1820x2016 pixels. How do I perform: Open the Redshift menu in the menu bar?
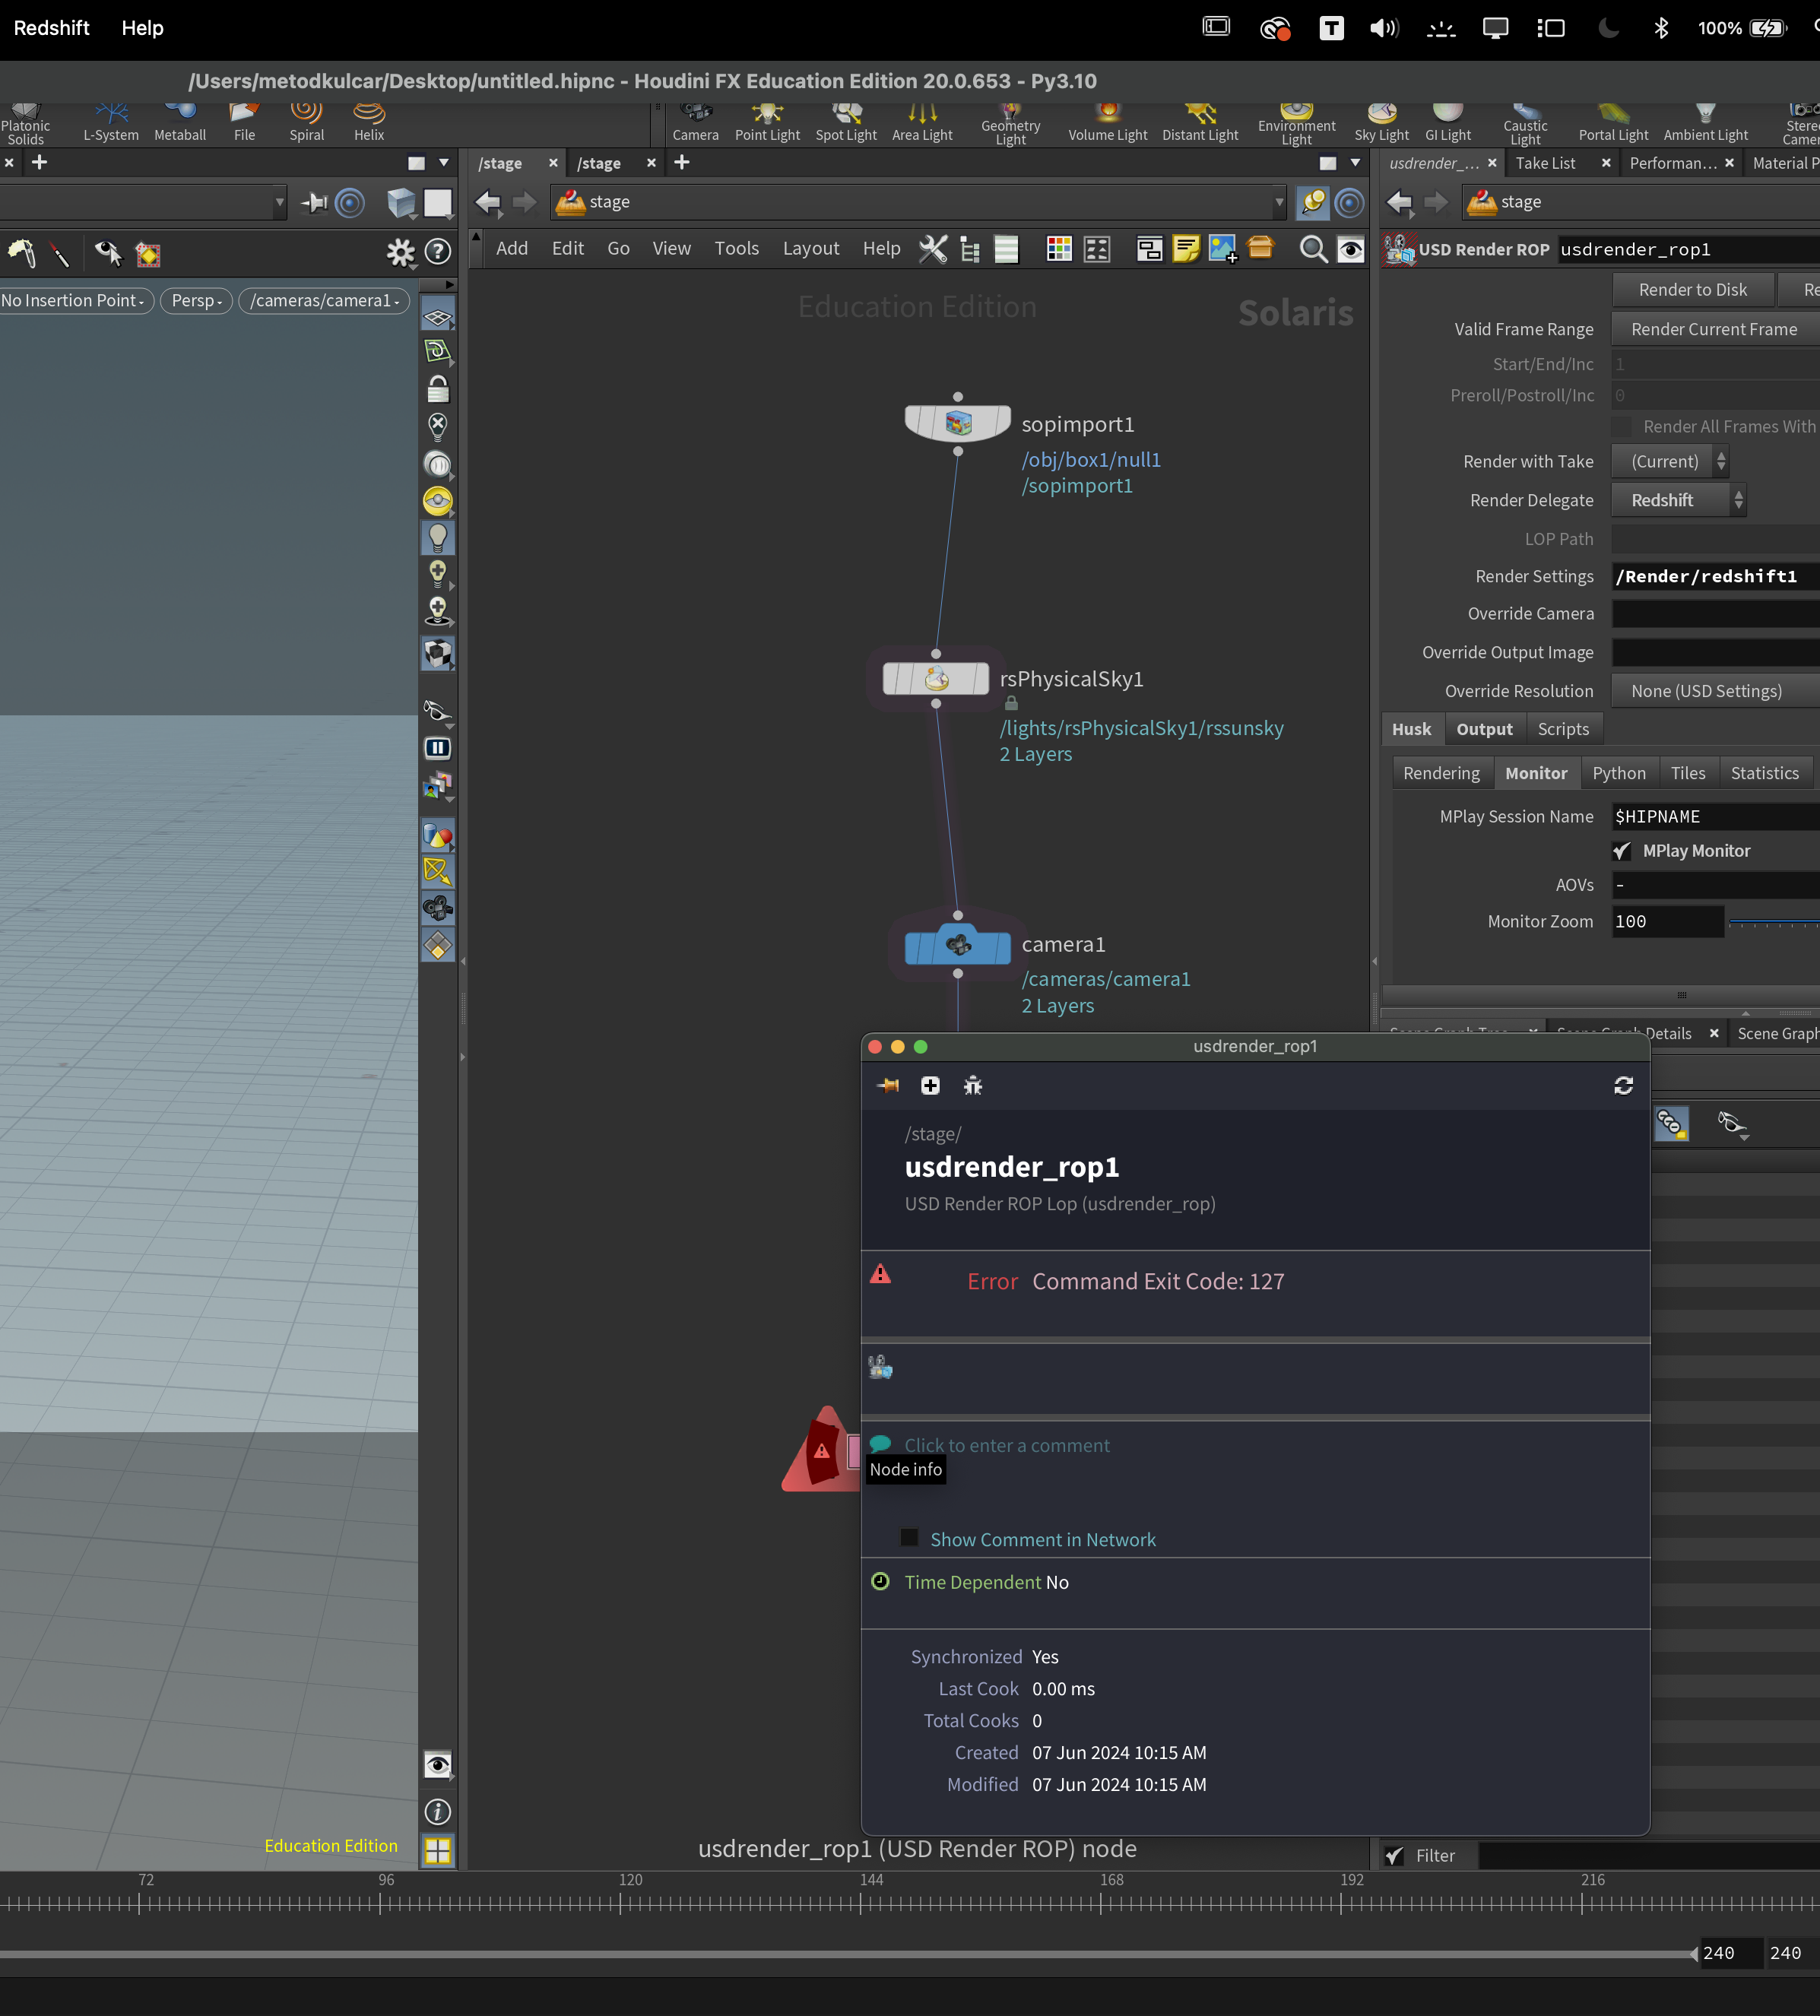coord(51,27)
